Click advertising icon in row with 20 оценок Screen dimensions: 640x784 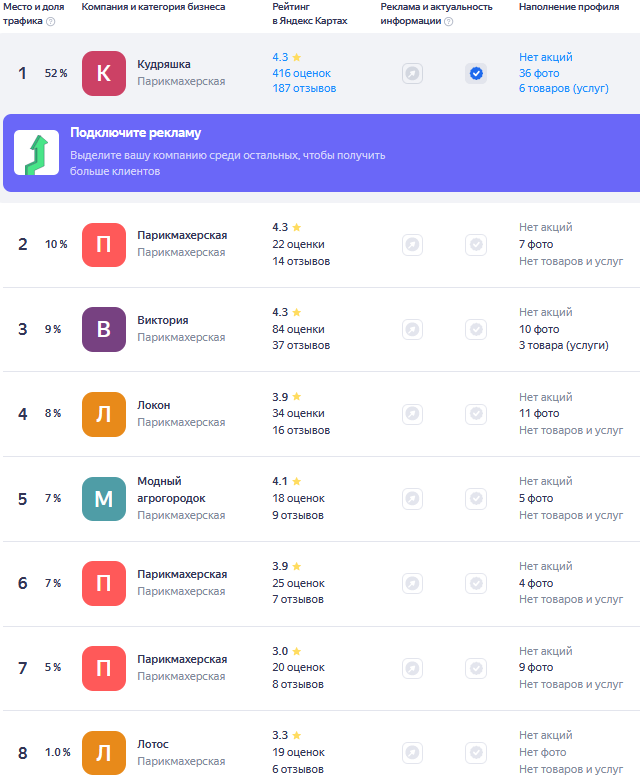(x=412, y=668)
